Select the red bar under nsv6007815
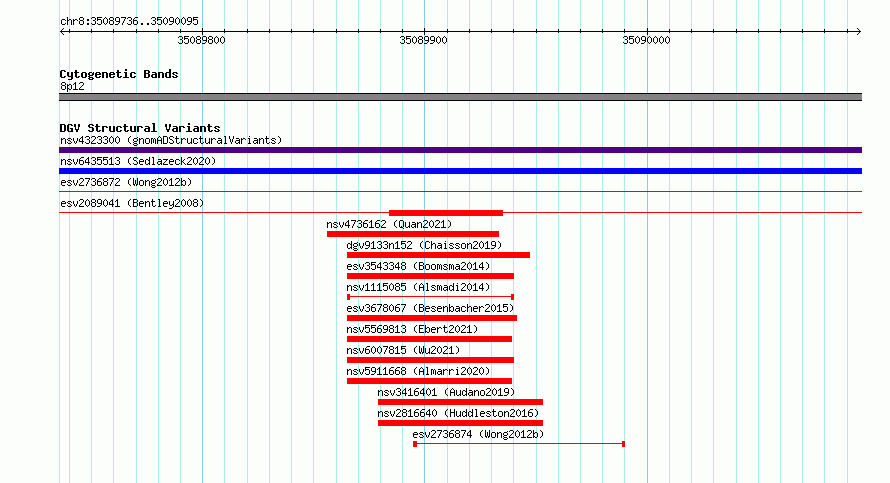This screenshot has width=890, height=483. 430,360
